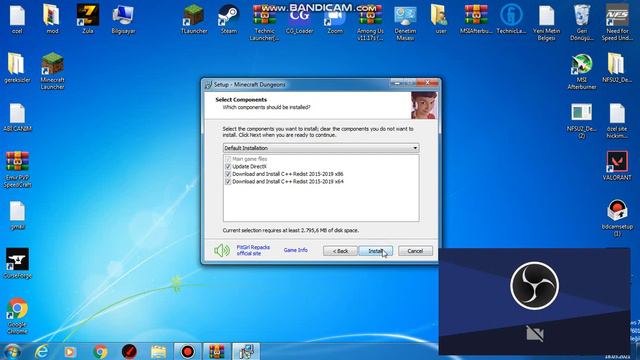Launch the VALORANT shortcut
Screen dimensions: 640x360
point(617,166)
